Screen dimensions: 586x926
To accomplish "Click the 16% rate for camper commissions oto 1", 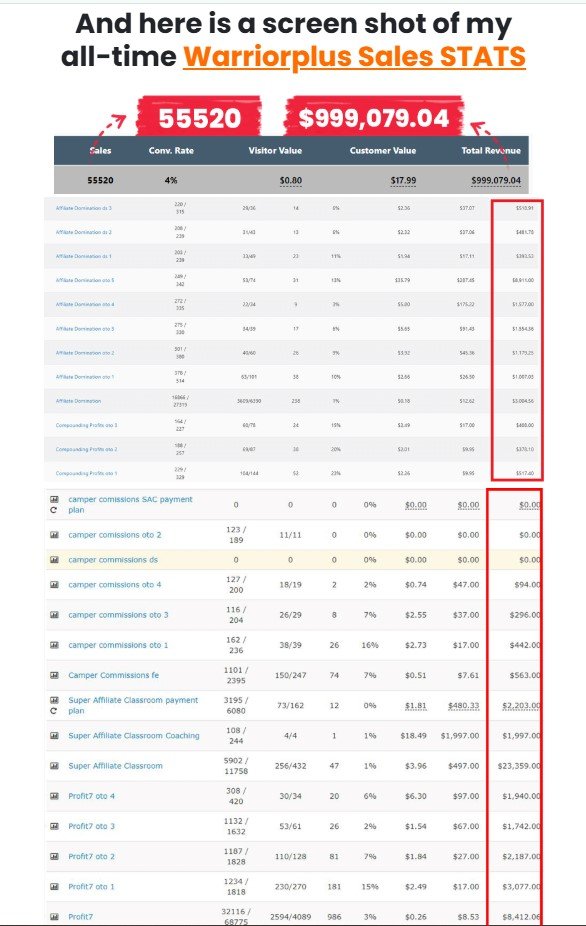I will [370, 645].
